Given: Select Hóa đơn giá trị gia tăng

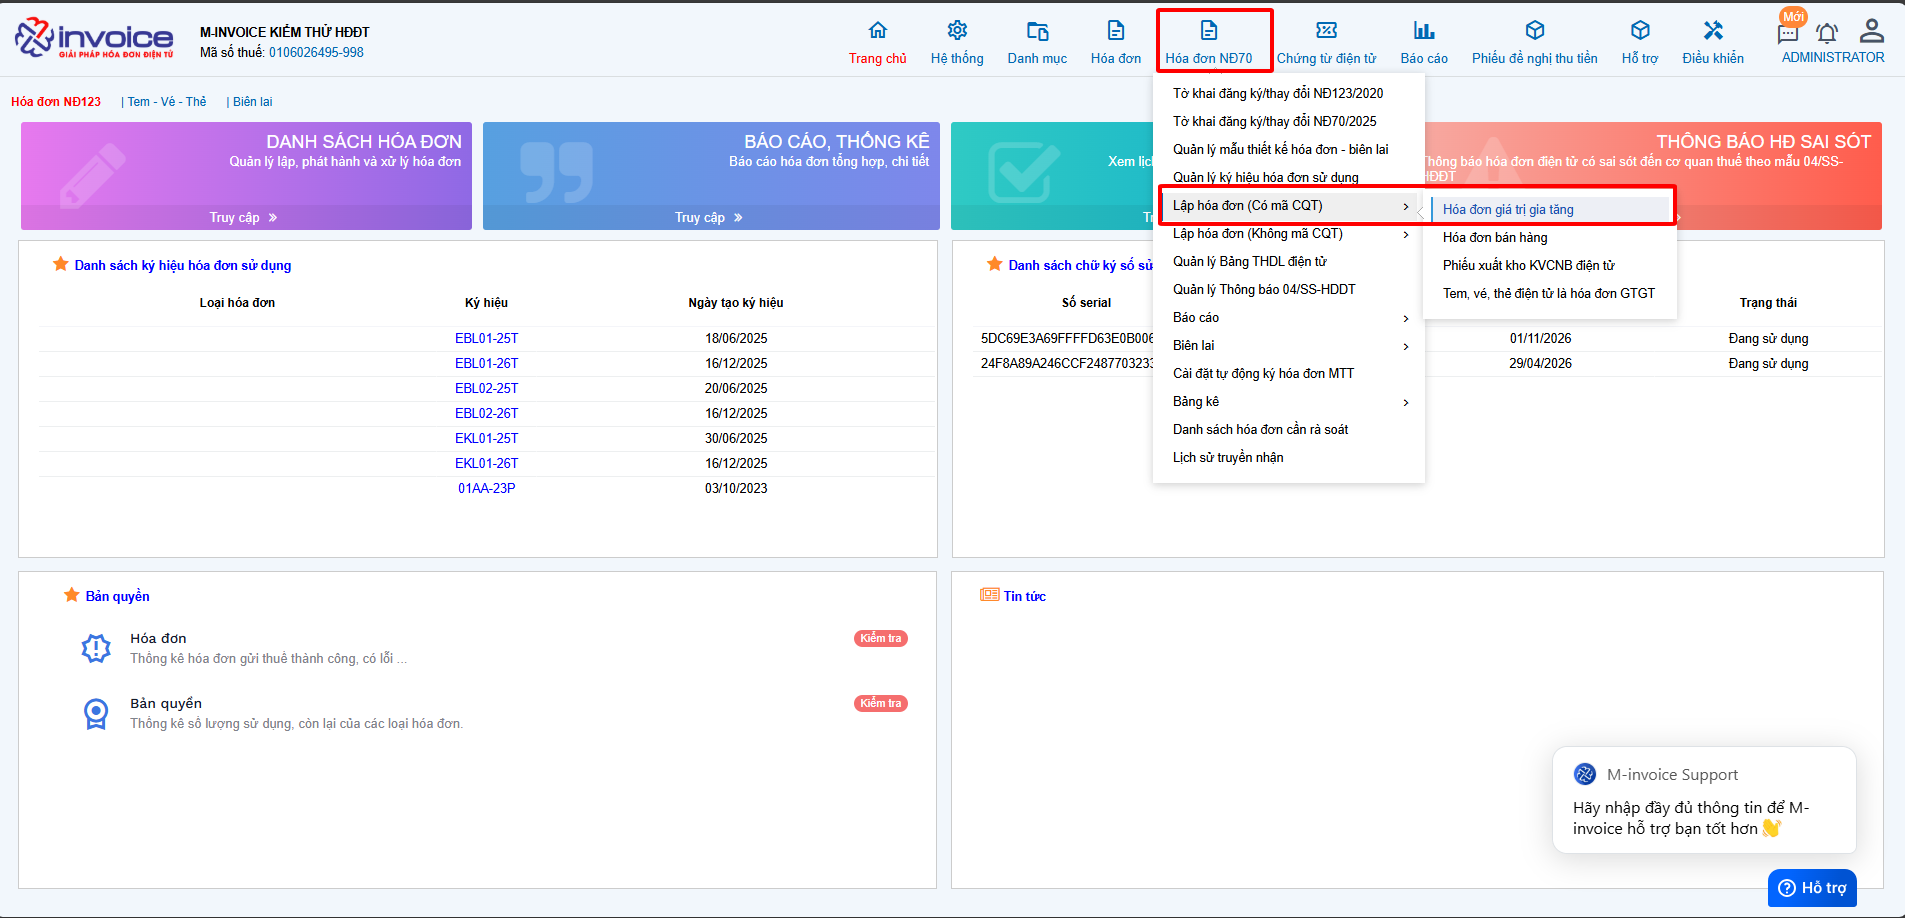Looking at the screenshot, I should click(1508, 210).
